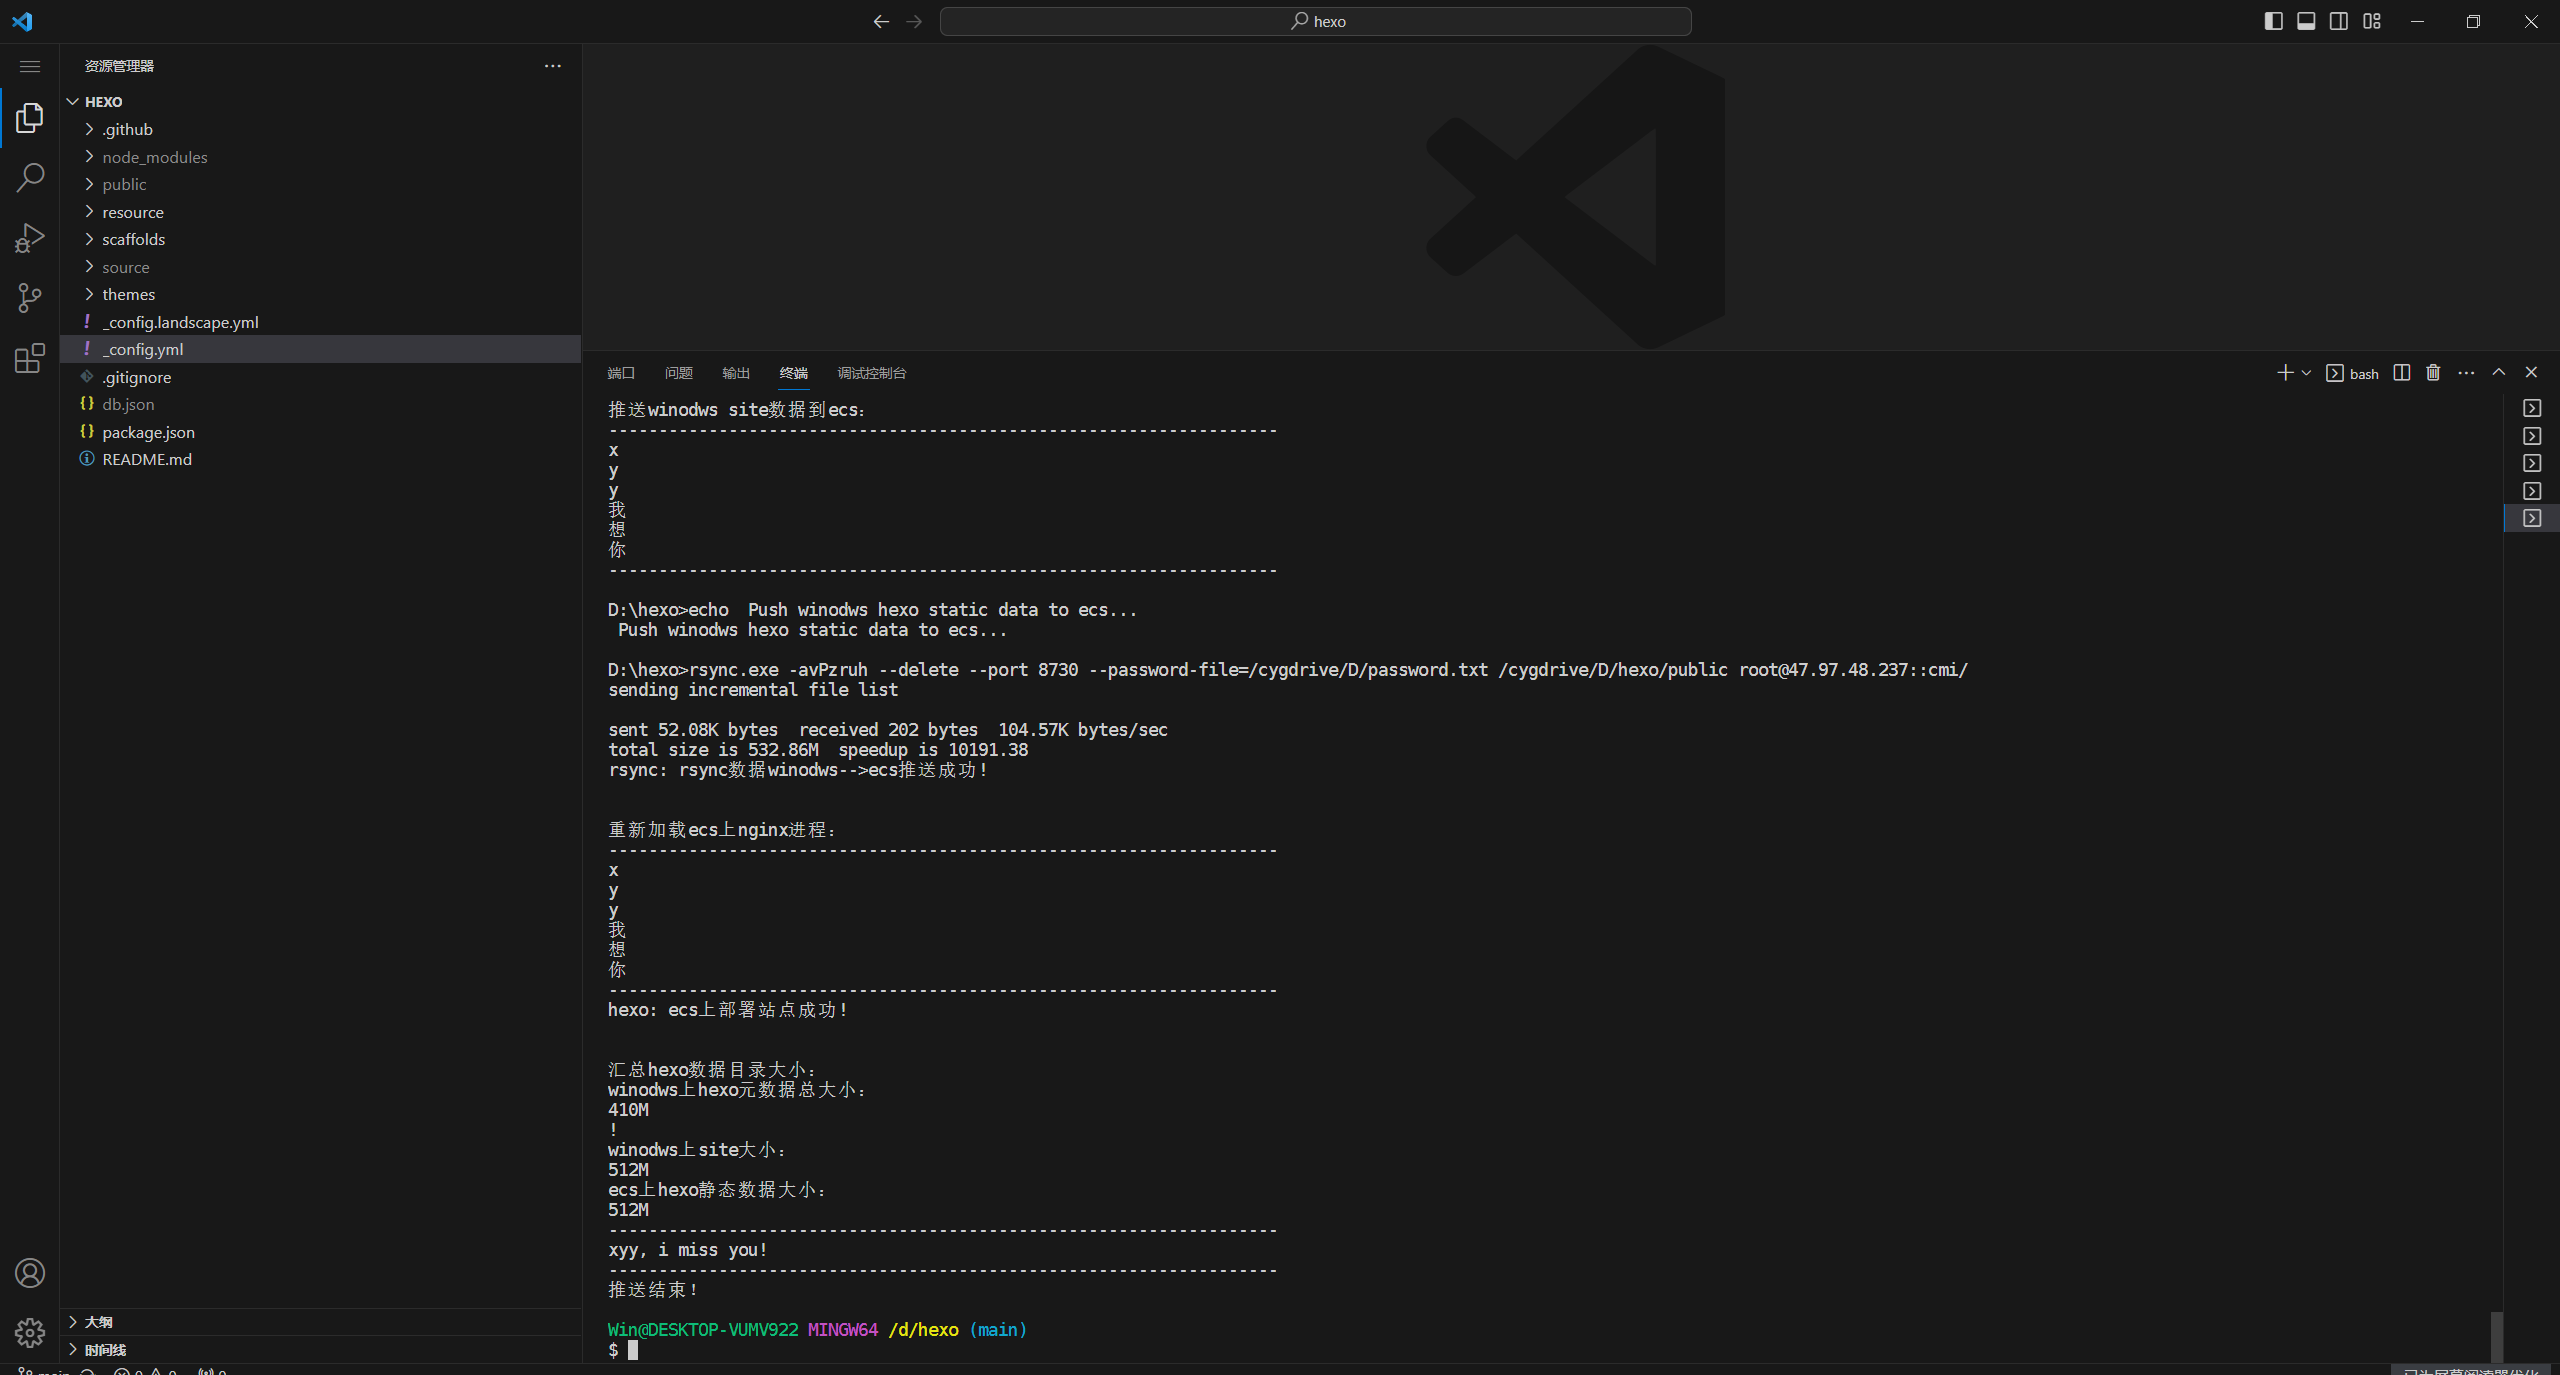
Task: Expand the themes folder
Action: [x=320, y=294]
